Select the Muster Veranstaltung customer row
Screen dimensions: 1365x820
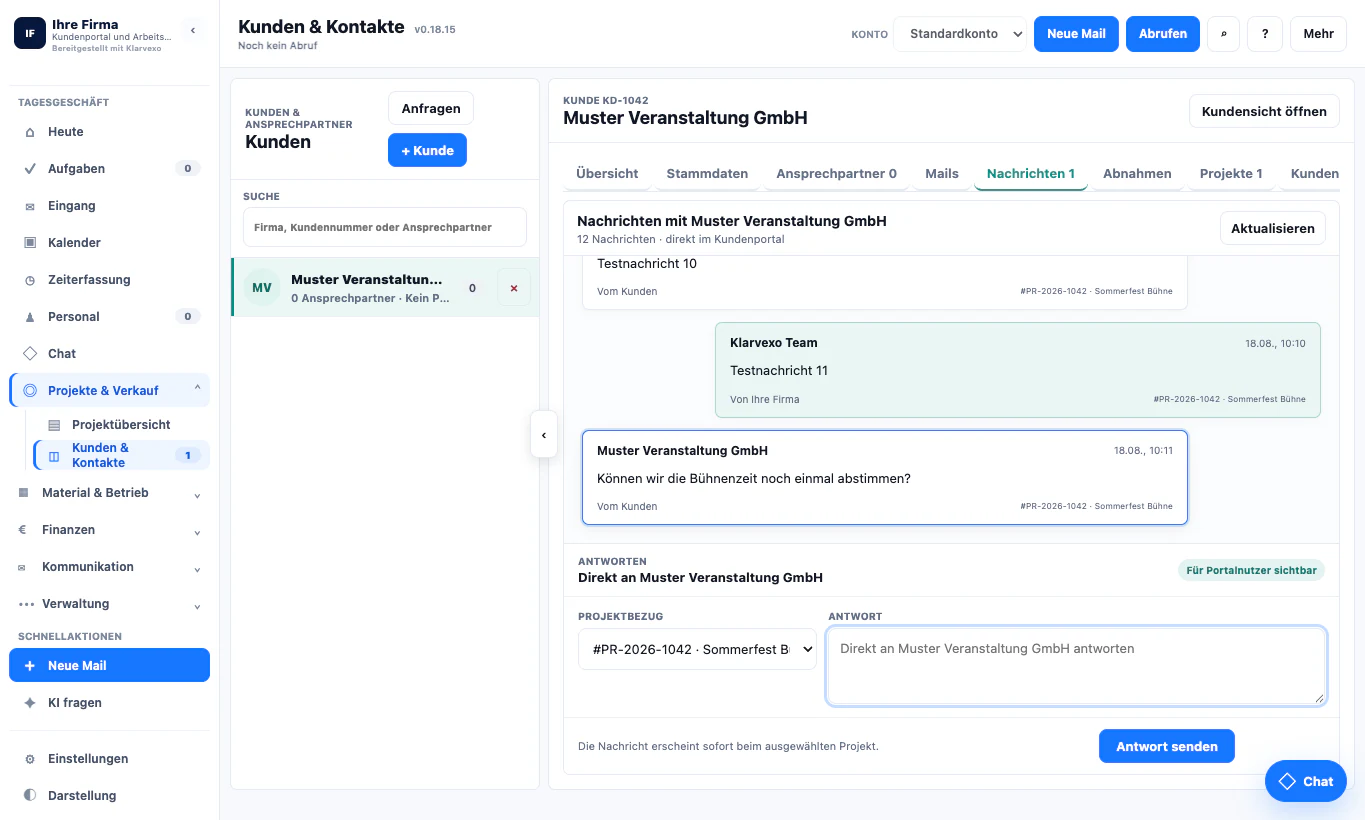385,288
